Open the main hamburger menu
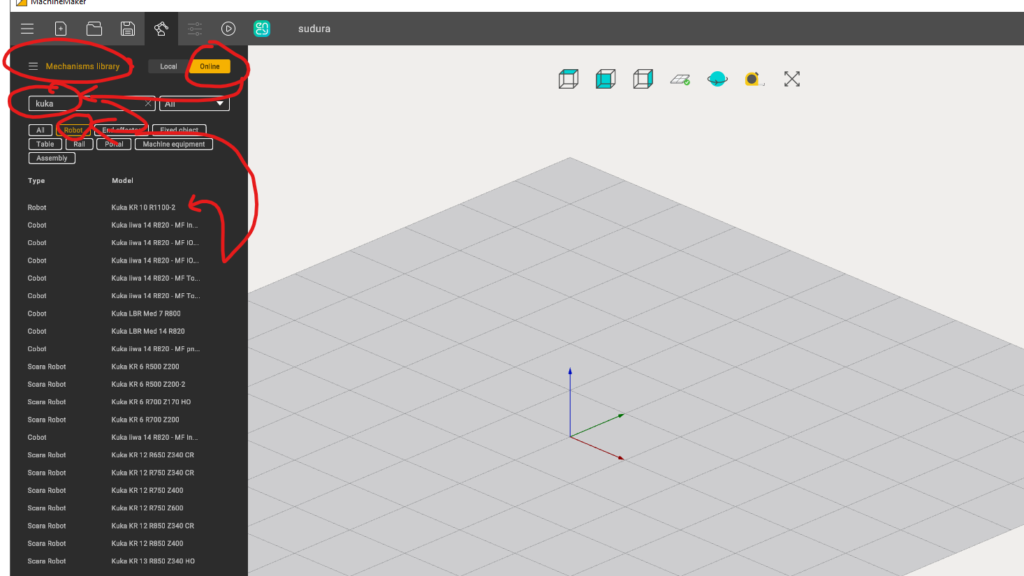 coord(27,28)
